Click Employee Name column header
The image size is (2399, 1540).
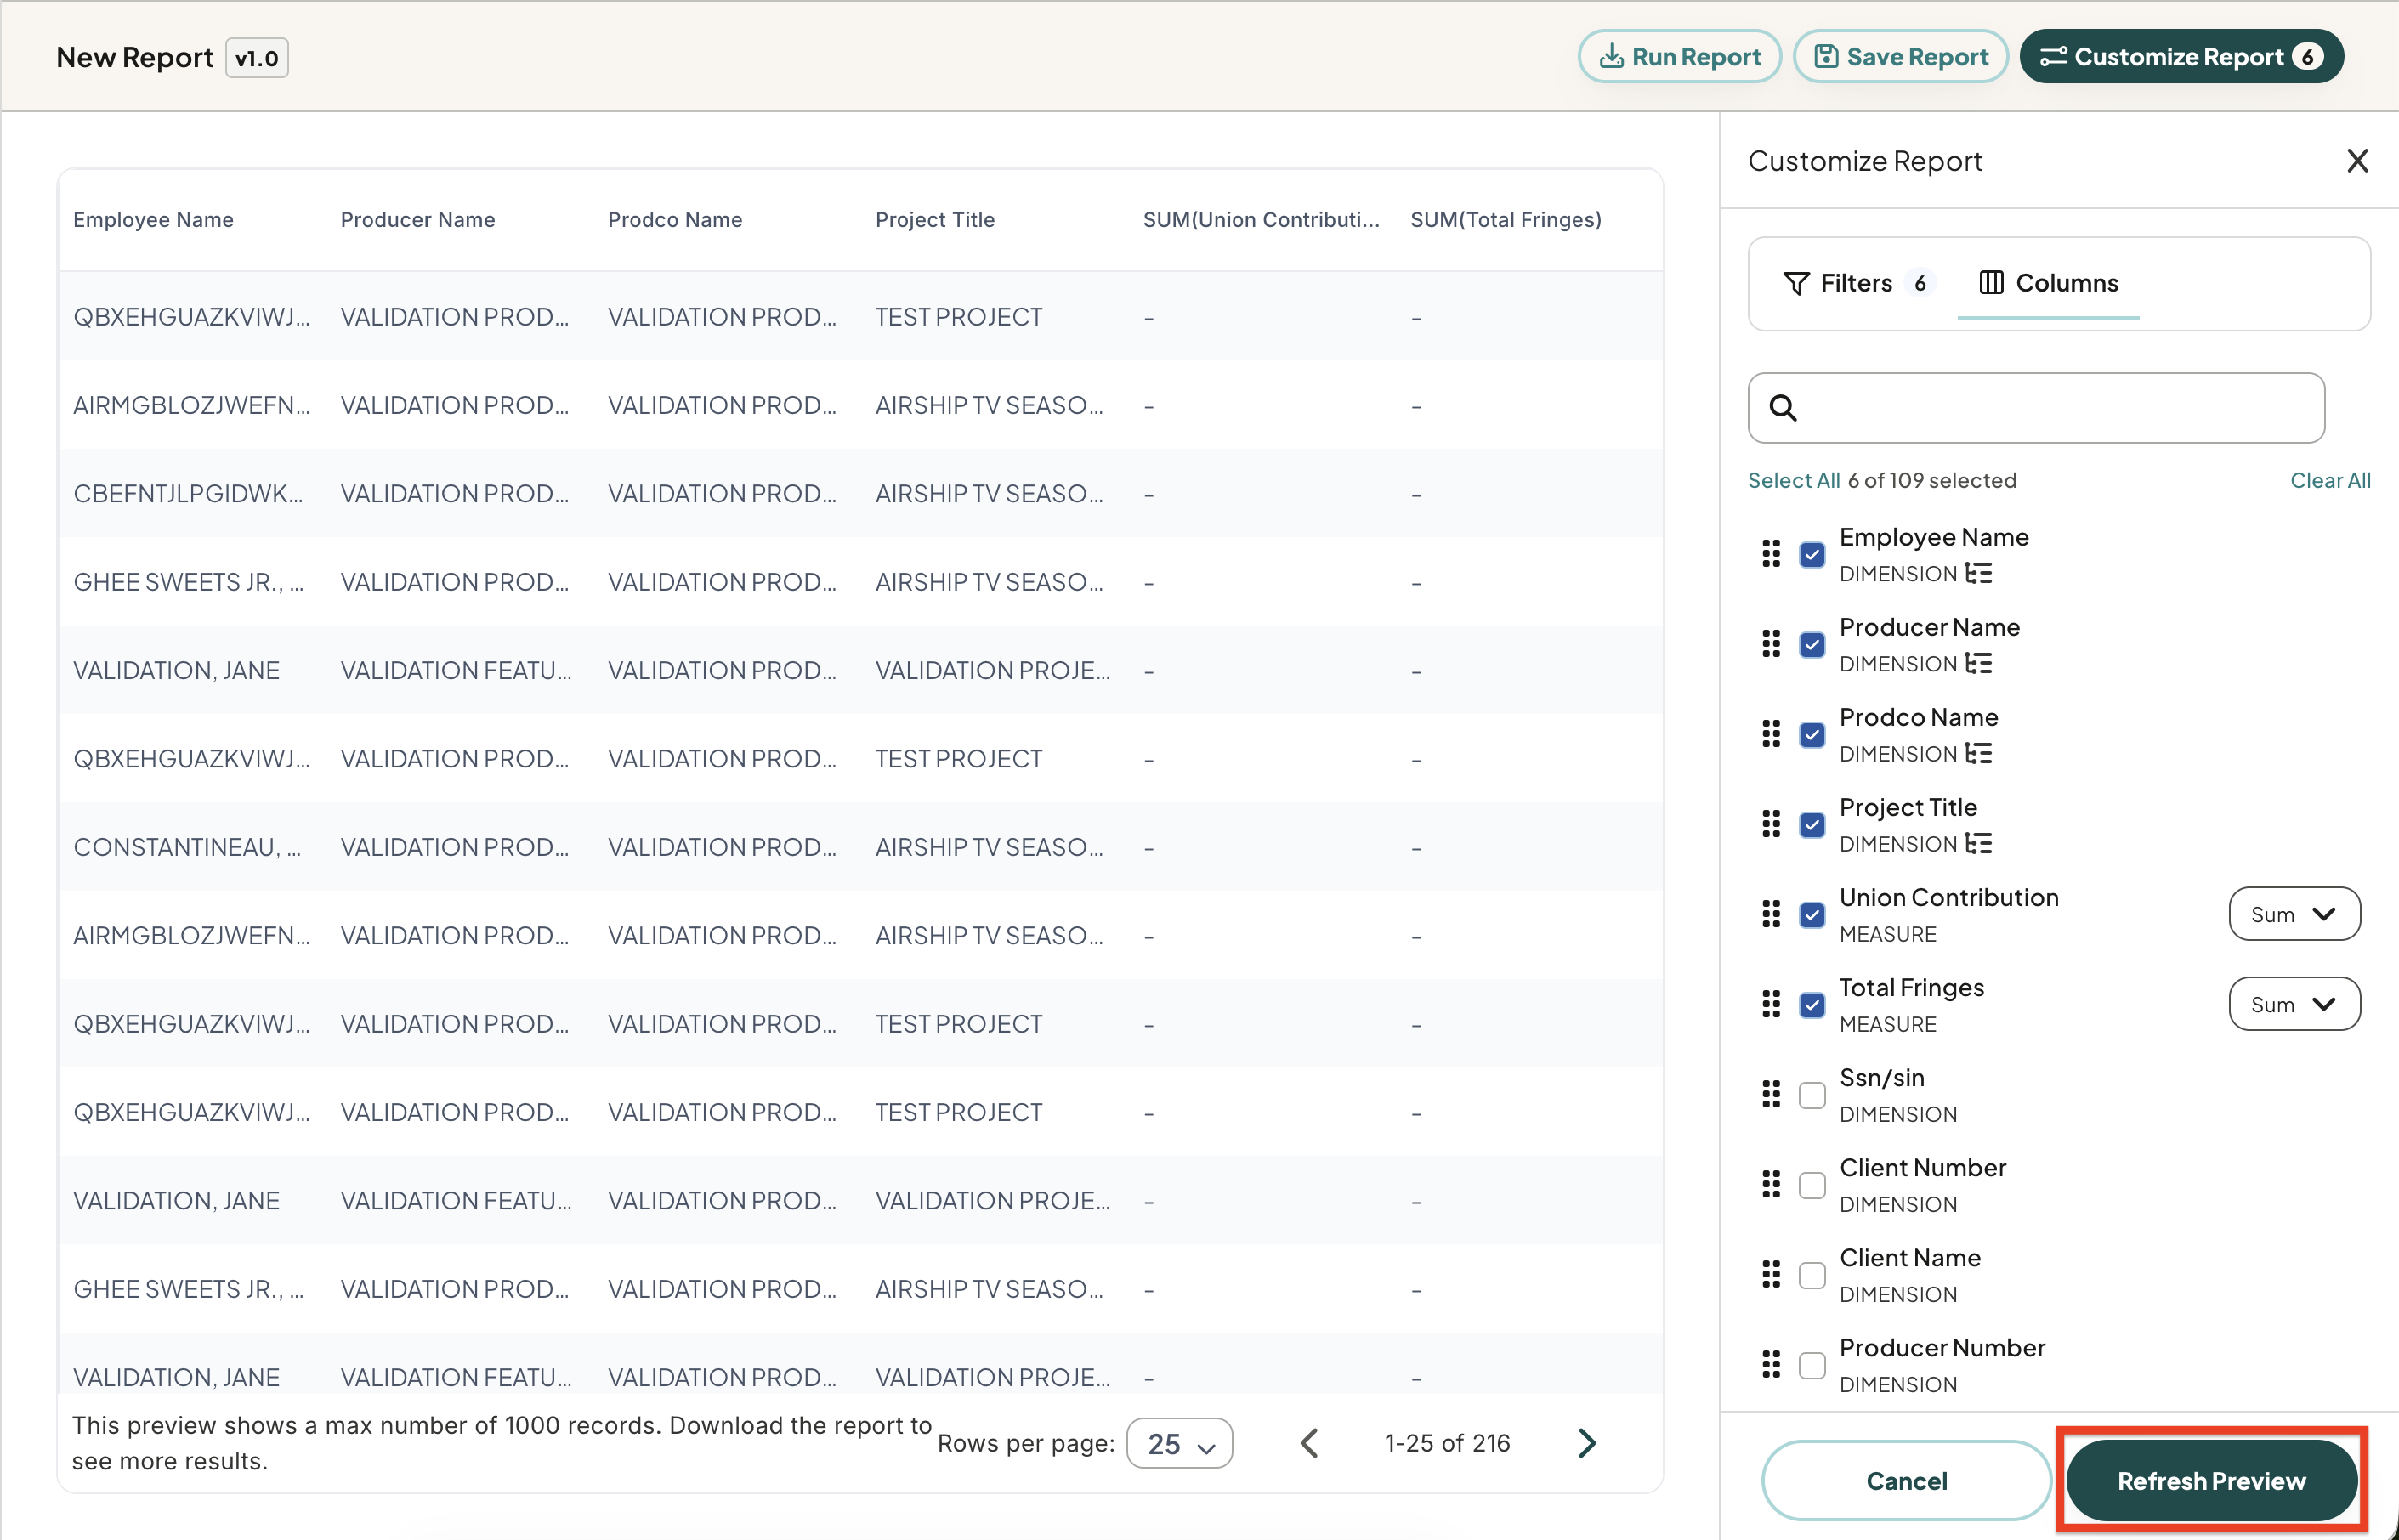click(x=153, y=219)
